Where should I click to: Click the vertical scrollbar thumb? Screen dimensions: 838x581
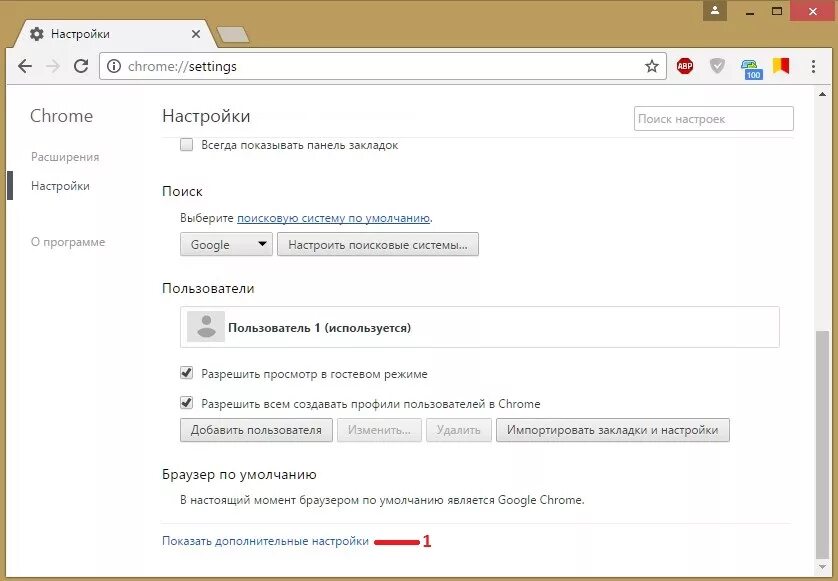click(822, 445)
